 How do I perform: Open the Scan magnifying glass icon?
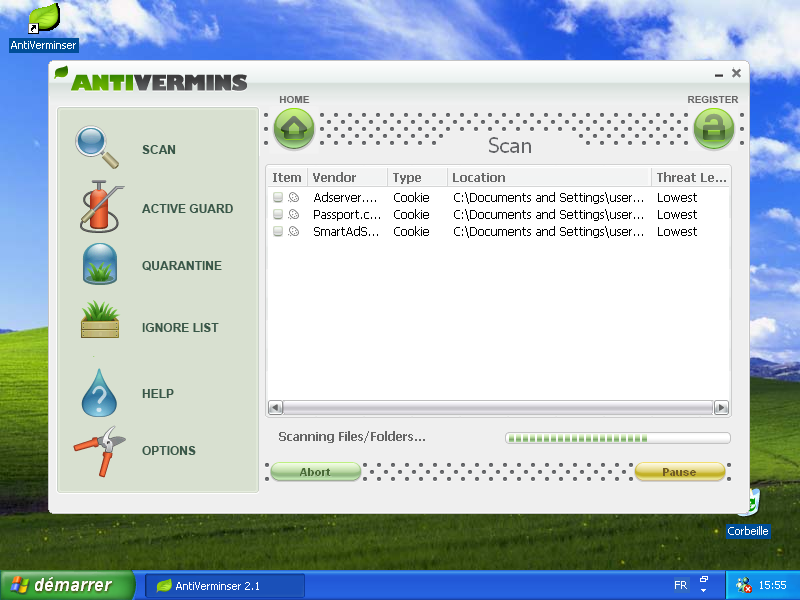click(97, 147)
